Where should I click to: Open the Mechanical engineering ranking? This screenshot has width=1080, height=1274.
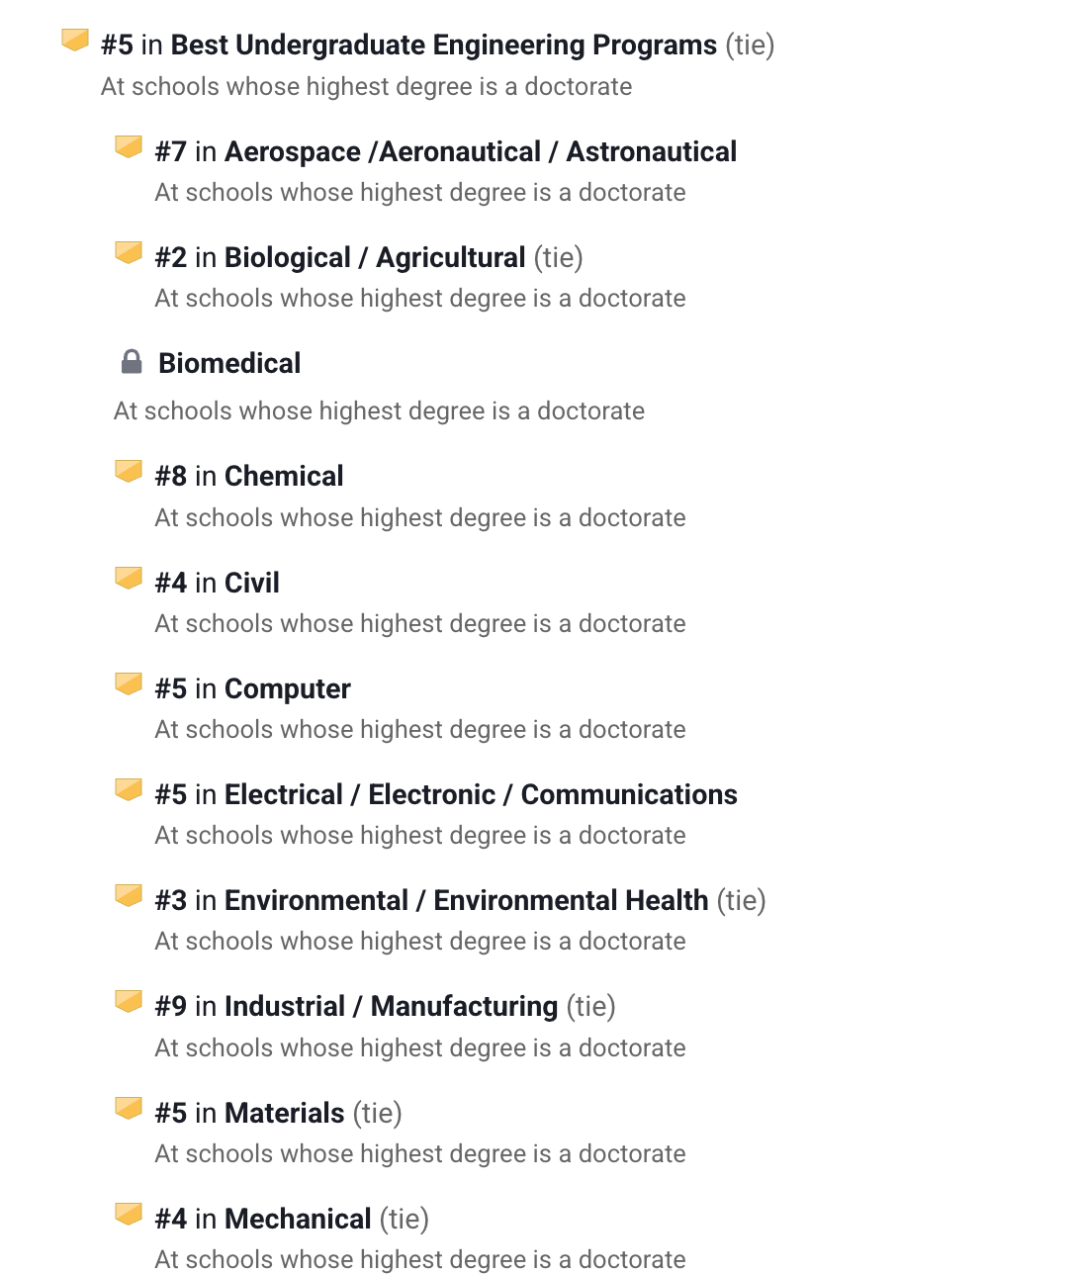(298, 1219)
